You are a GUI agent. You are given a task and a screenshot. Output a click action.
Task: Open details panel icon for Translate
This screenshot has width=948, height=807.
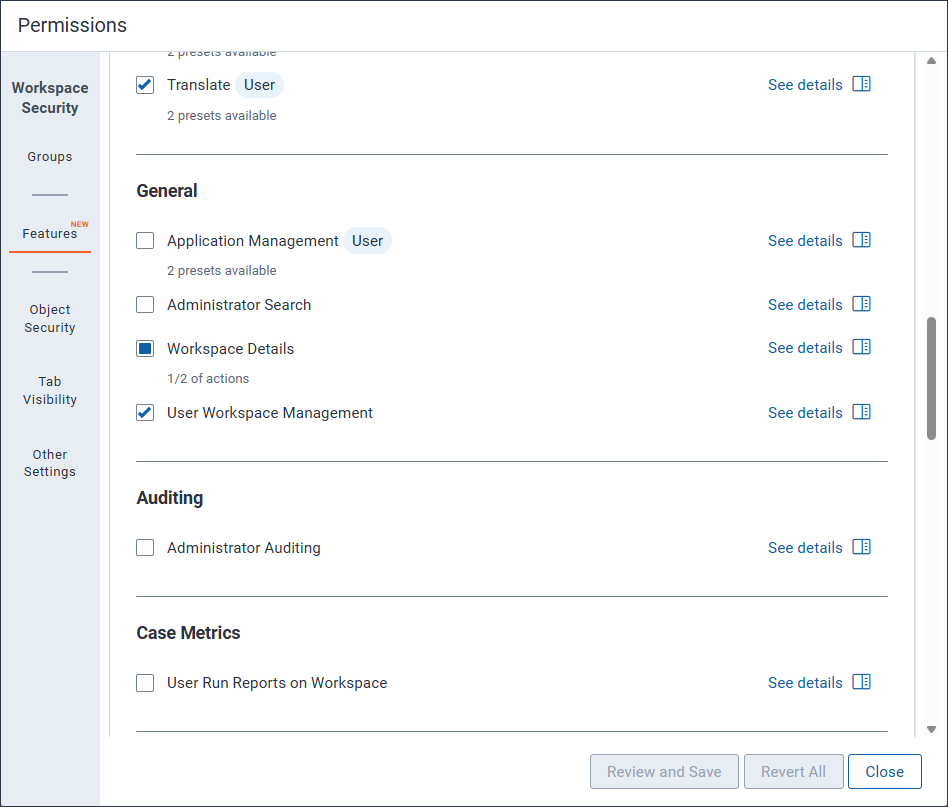pyautogui.click(x=861, y=84)
